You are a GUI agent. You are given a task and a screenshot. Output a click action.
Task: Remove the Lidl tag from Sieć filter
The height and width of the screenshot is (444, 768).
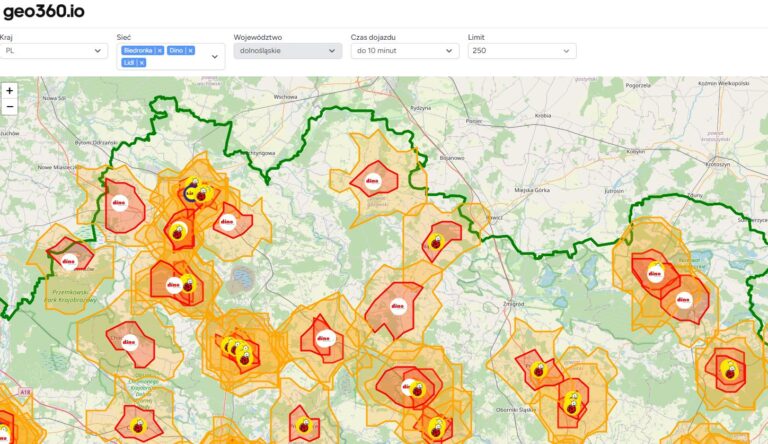coord(141,63)
